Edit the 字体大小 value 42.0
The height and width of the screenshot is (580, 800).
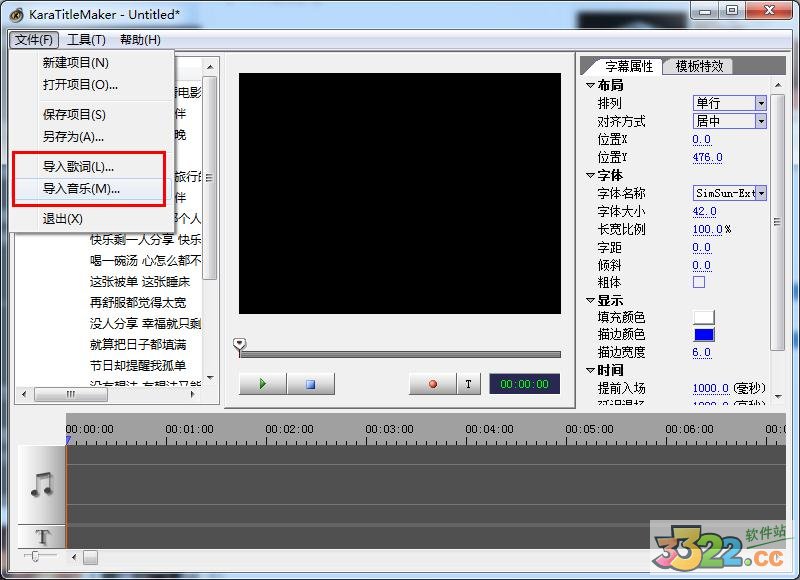(x=705, y=211)
